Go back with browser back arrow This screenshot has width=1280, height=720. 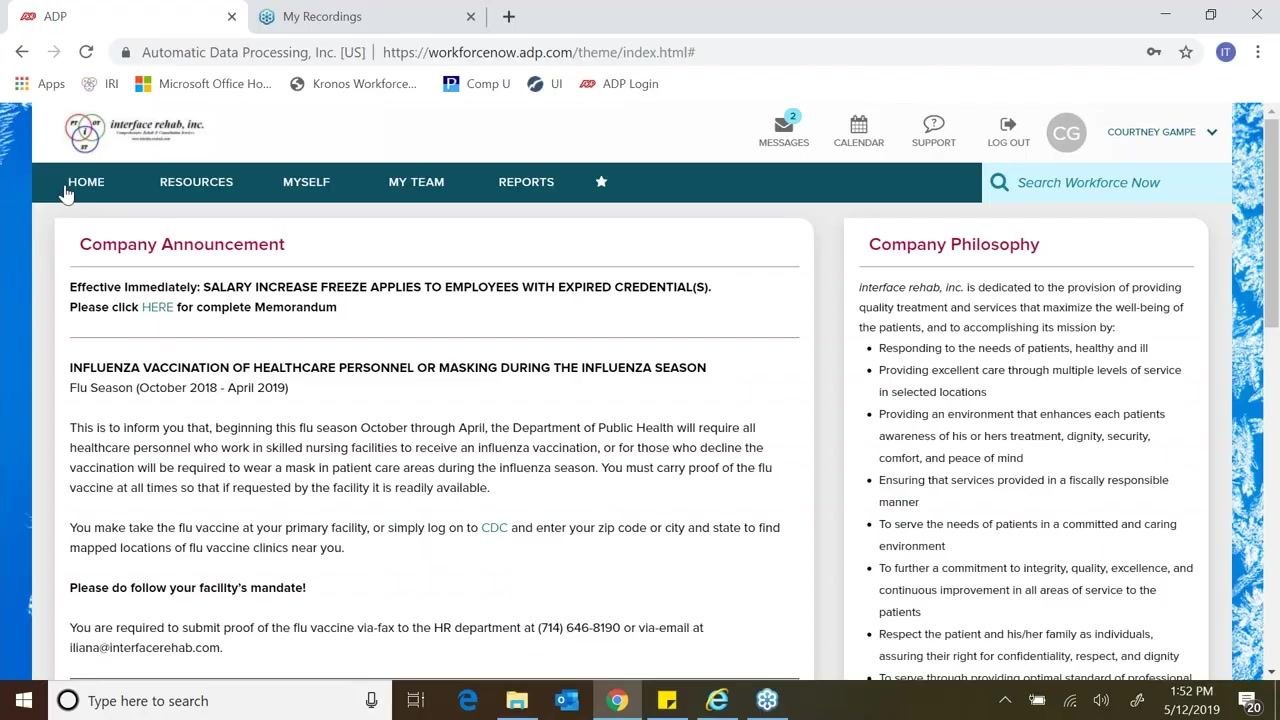[22, 52]
